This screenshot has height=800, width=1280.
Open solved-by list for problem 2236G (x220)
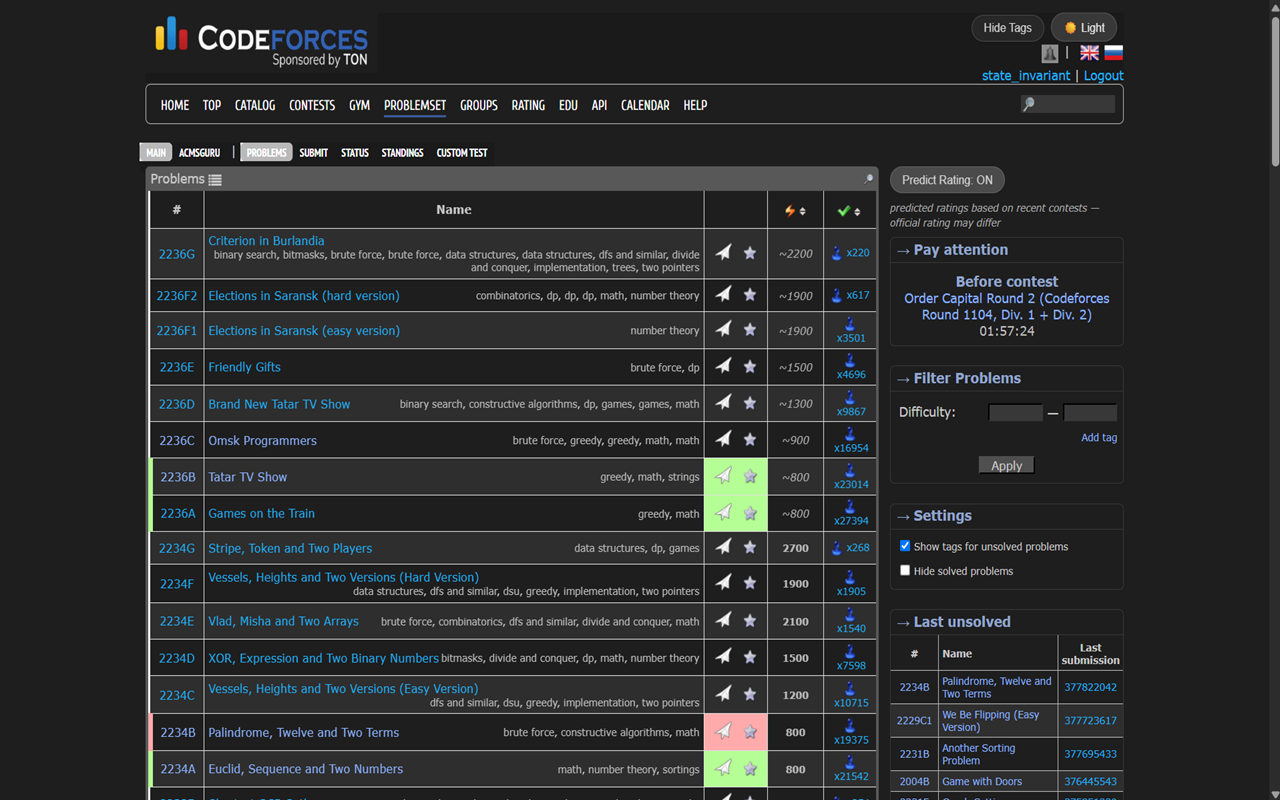click(x=850, y=253)
